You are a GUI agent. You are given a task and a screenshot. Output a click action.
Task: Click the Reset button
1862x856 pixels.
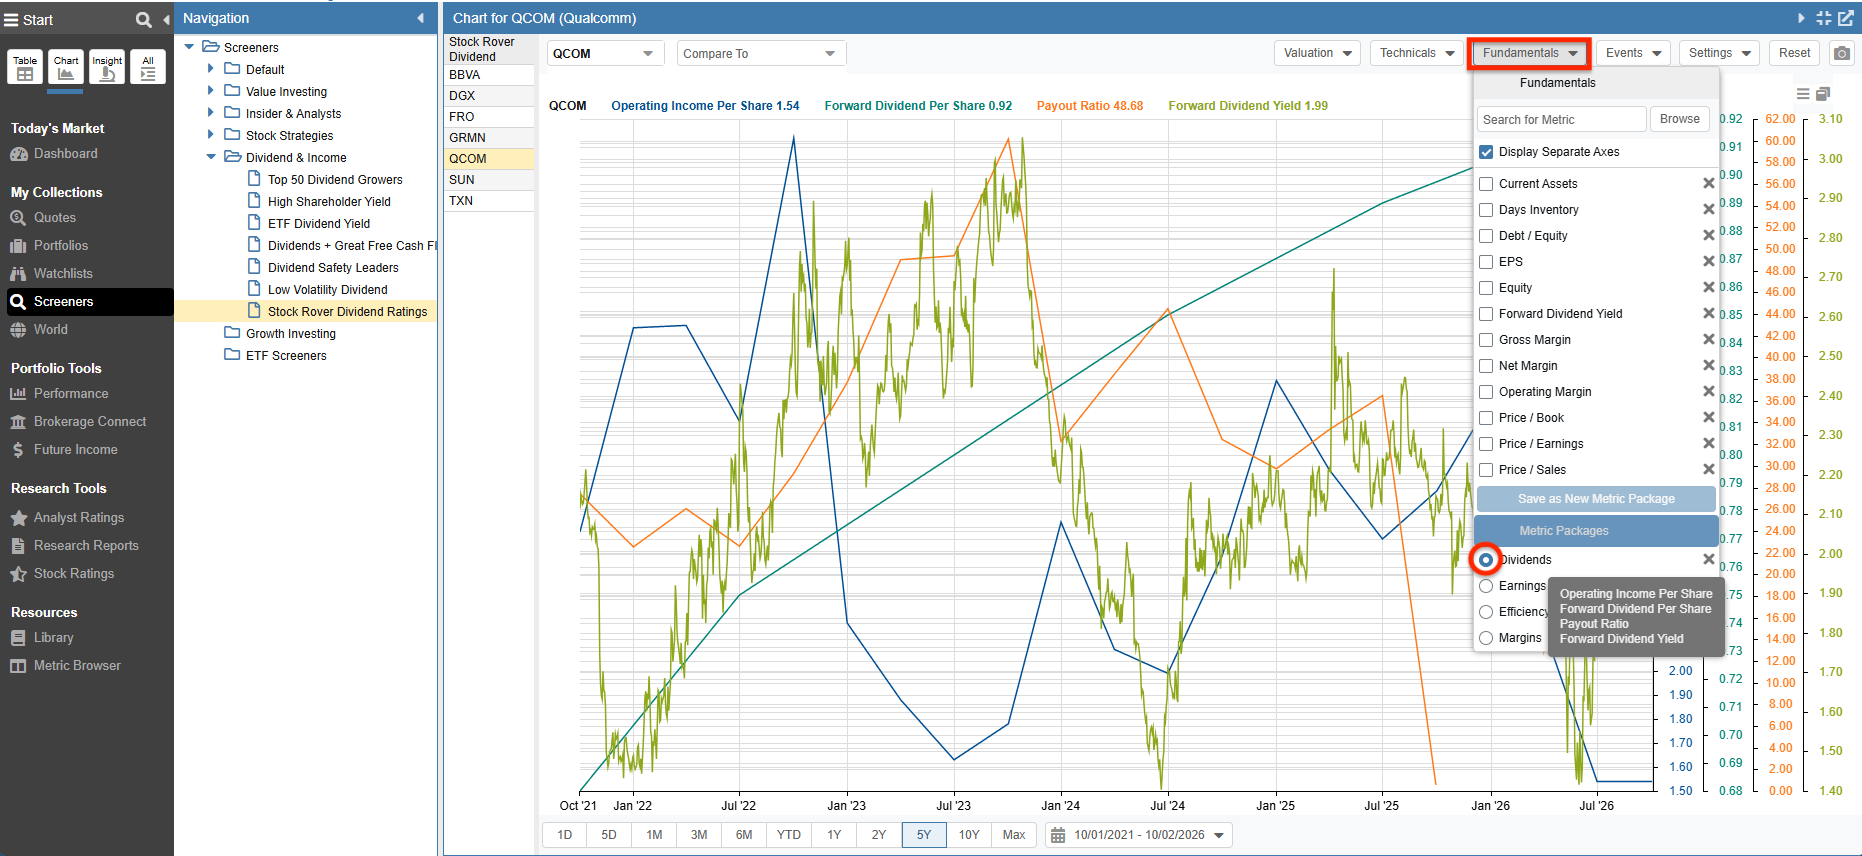pos(1794,53)
